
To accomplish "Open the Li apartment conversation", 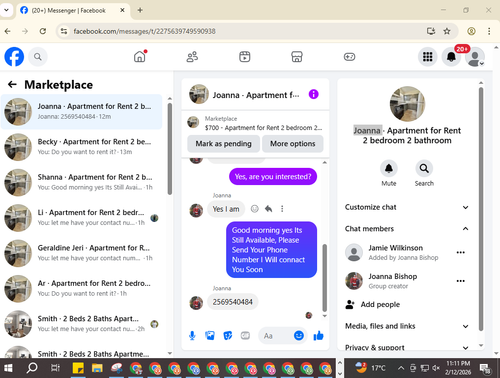I will coord(82,217).
